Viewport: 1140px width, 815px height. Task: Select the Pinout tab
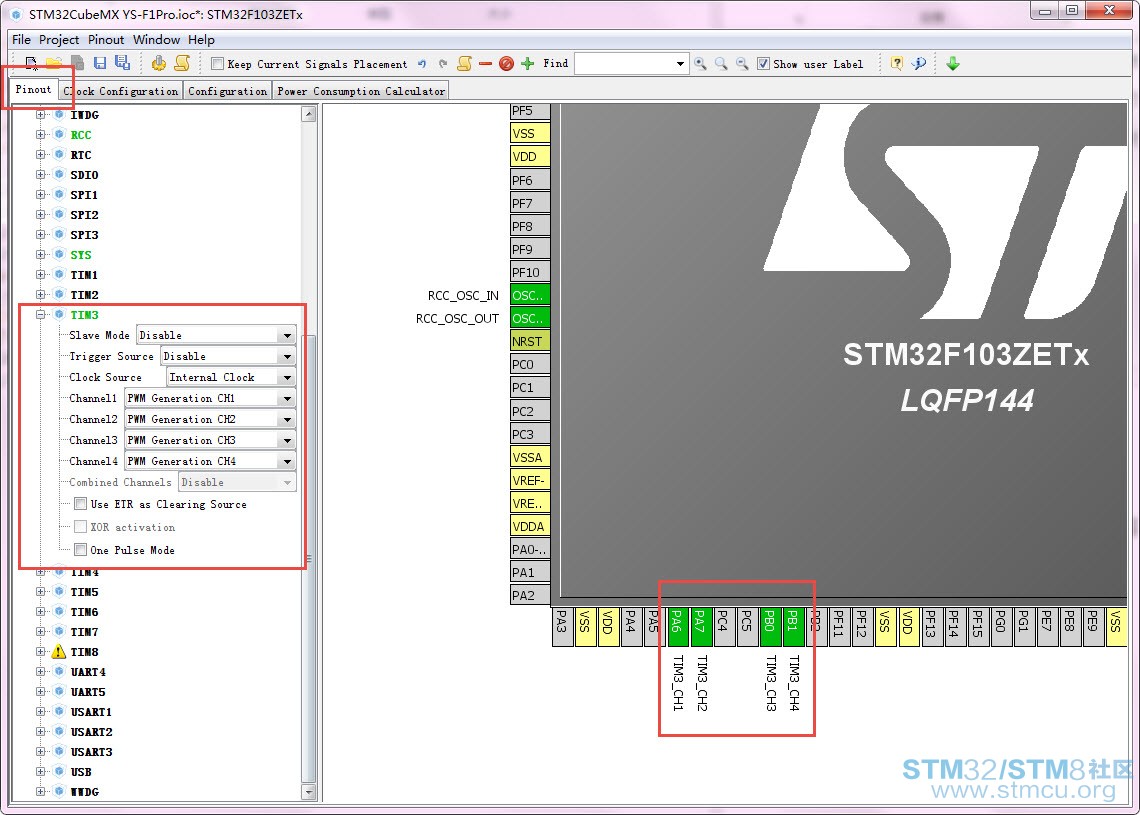pyautogui.click(x=33, y=89)
